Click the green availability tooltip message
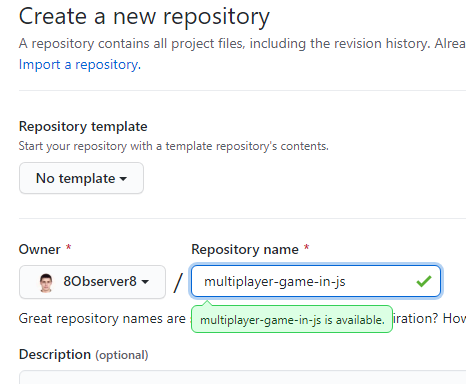The width and height of the screenshot is (466, 384). point(292,319)
